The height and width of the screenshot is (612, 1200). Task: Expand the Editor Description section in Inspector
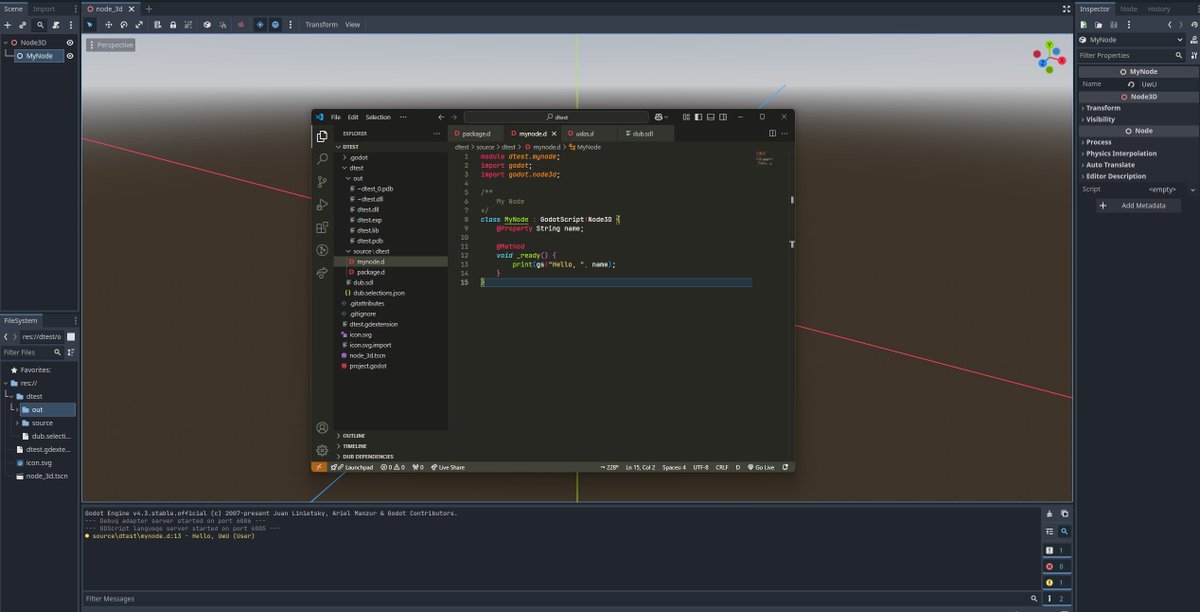click(1138, 176)
